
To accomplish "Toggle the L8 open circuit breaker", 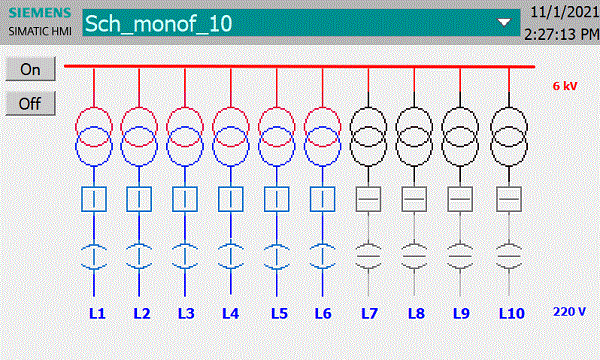I will (x=414, y=199).
